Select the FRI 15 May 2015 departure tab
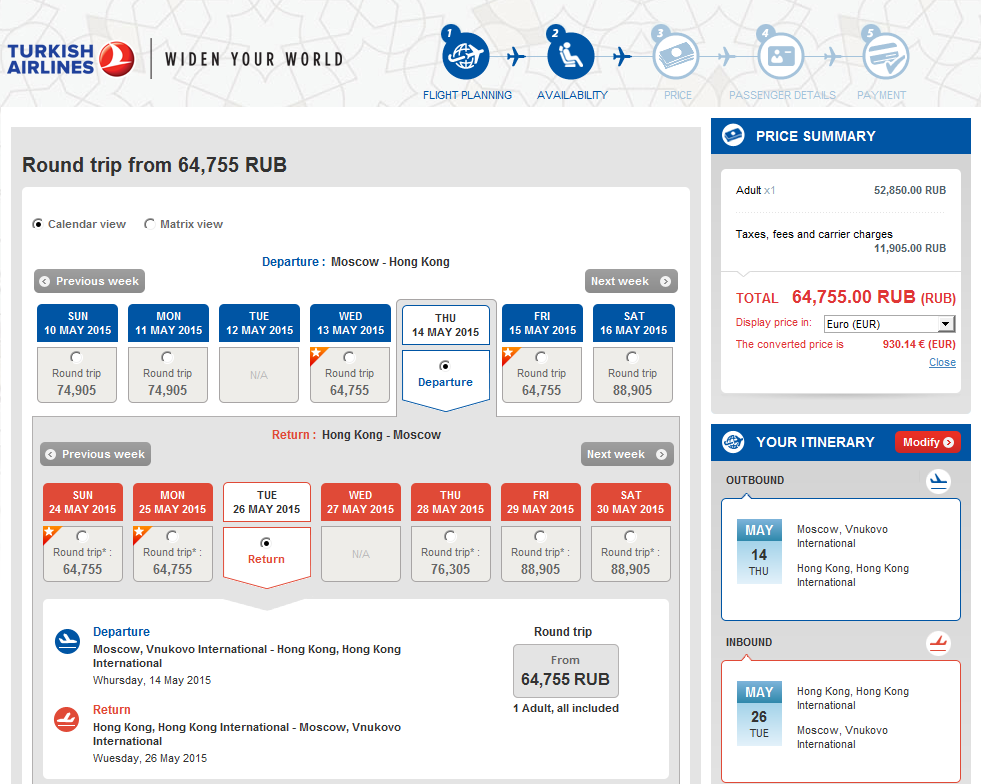The height and width of the screenshot is (784, 981). 542,324
